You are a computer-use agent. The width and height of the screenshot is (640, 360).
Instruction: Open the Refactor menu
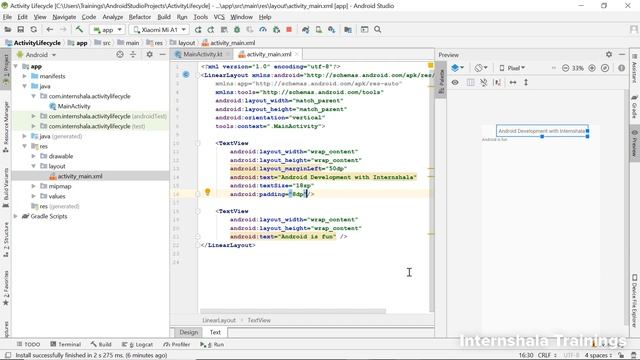click(140, 17)
